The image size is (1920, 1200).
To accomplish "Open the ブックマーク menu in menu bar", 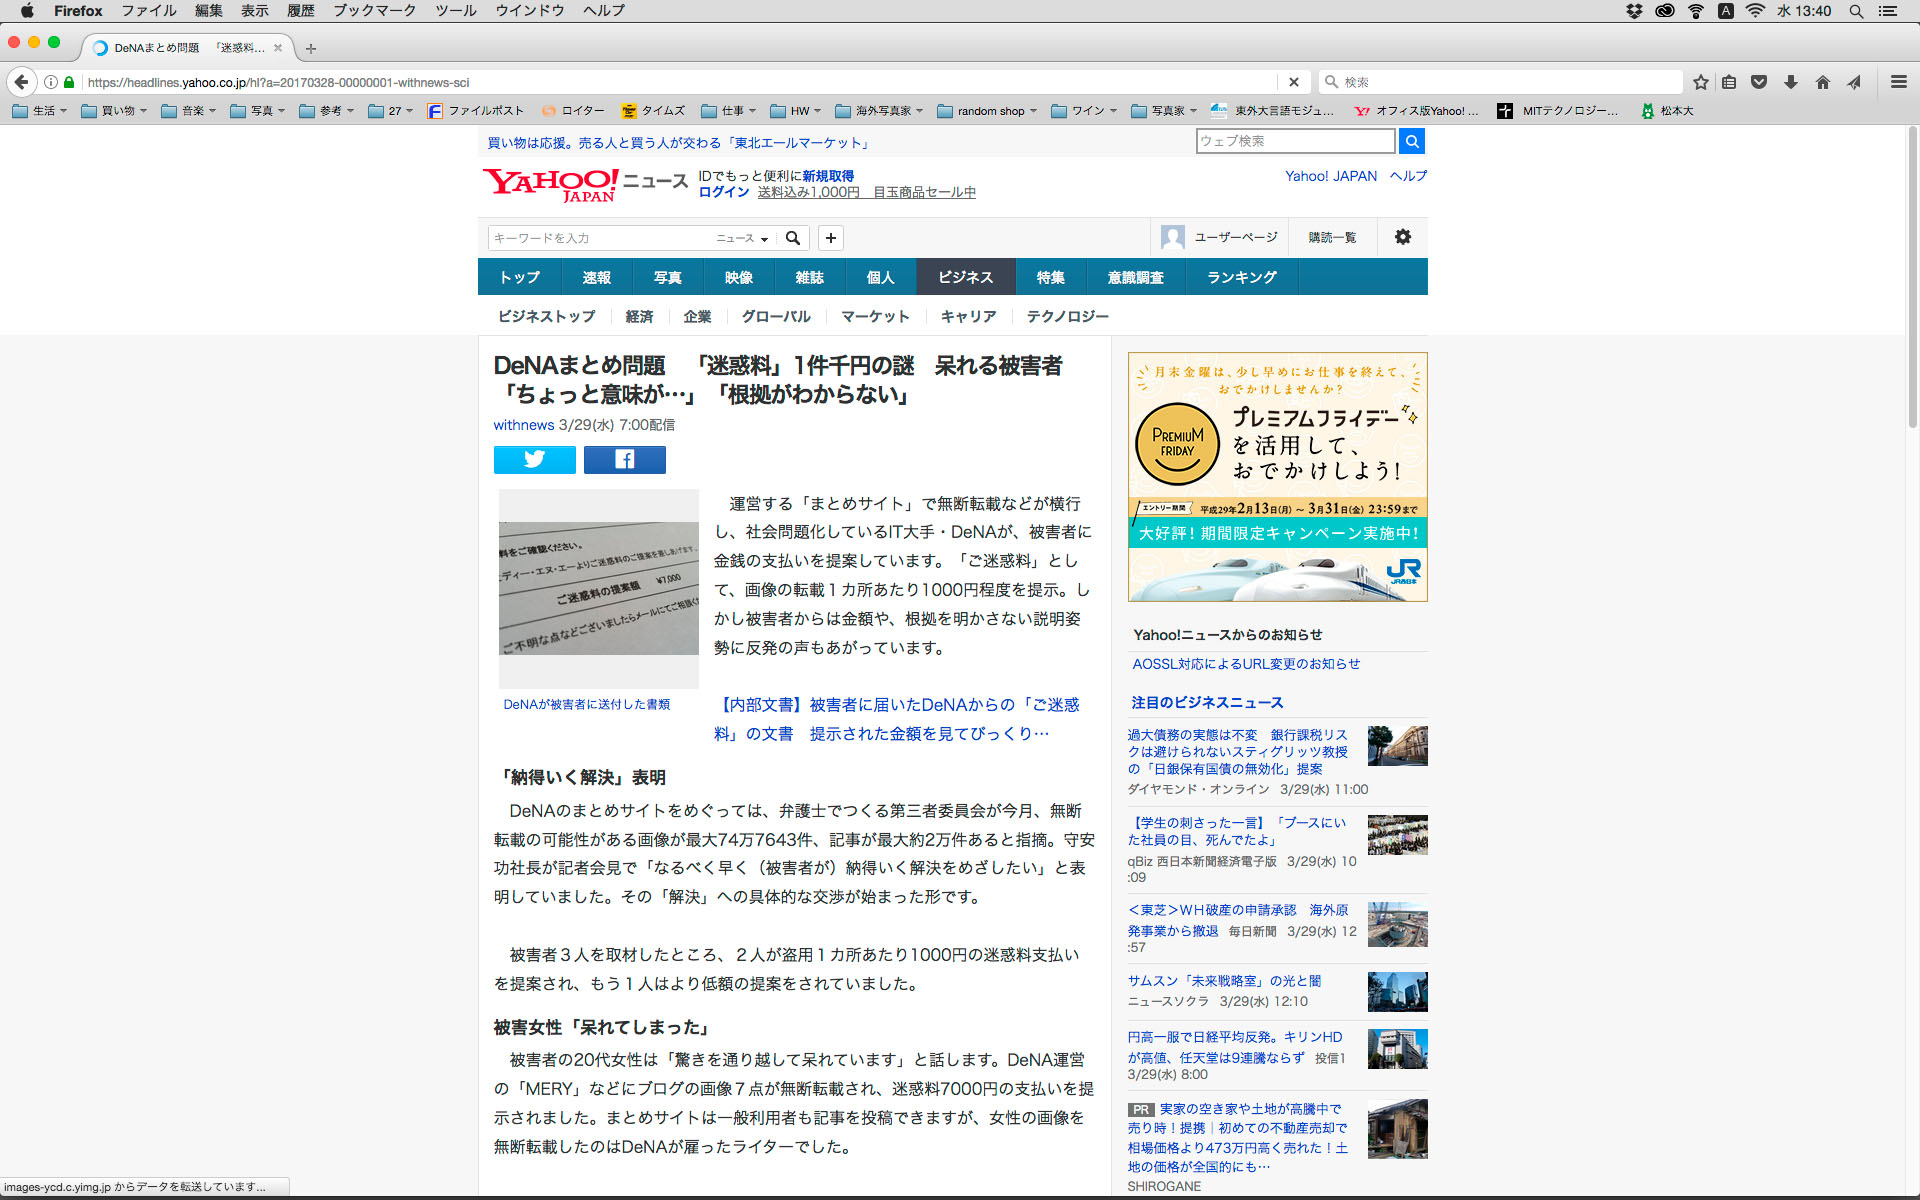I will pyautogui.click(x=374, y=11).
